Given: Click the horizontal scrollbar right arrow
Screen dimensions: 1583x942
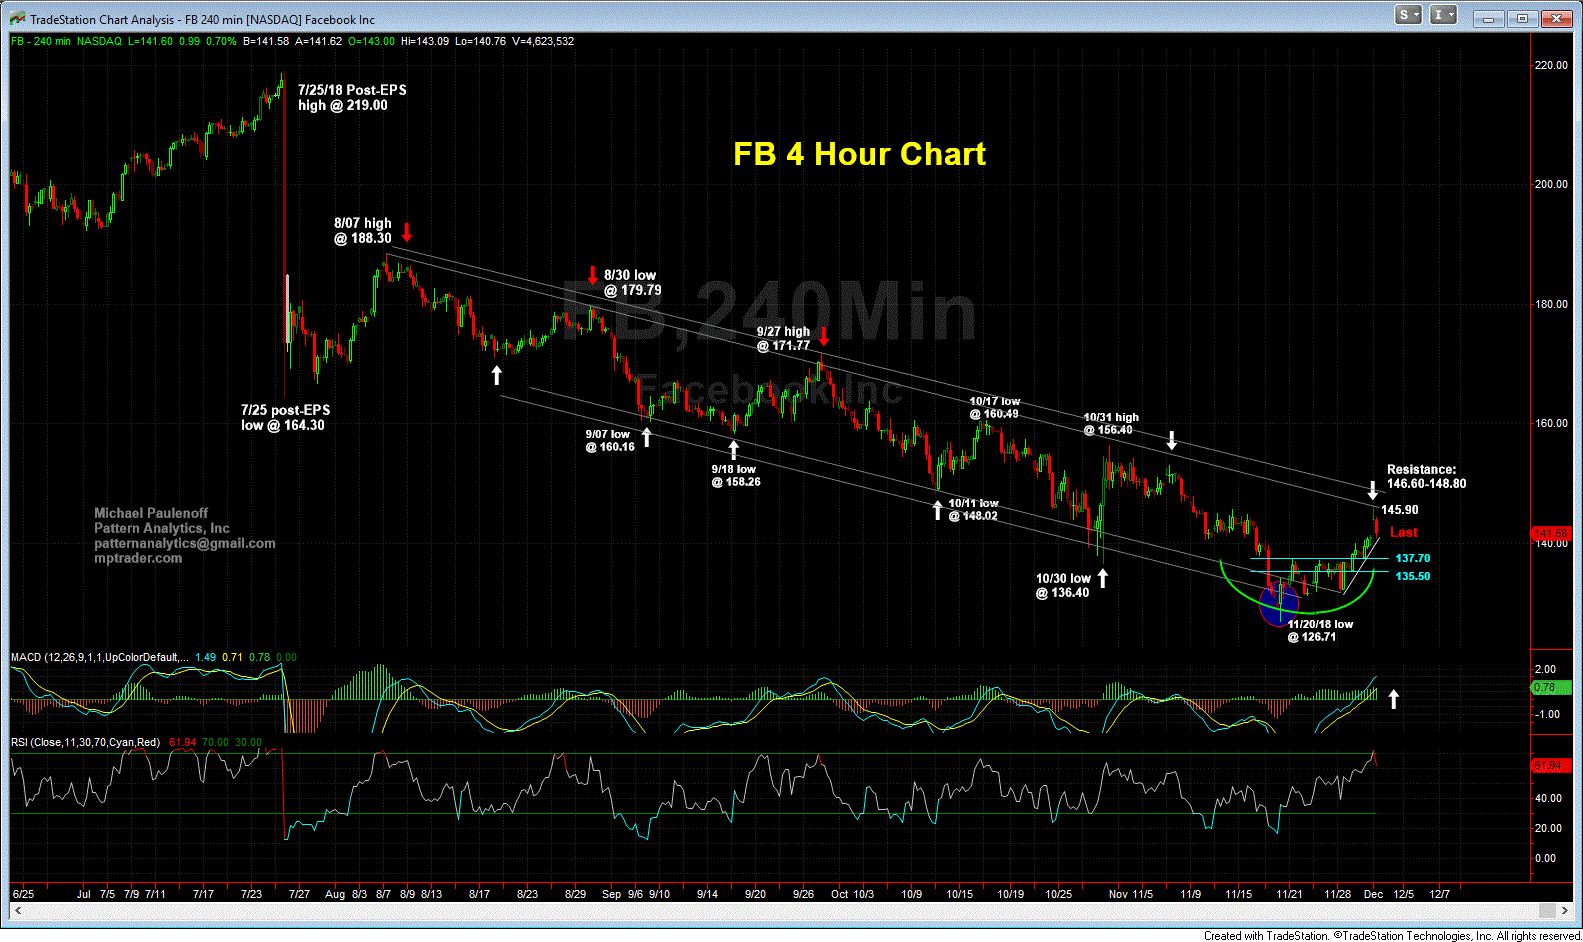Looking at the screenshot, I should pyautogui.click(x=1565, y=910).
